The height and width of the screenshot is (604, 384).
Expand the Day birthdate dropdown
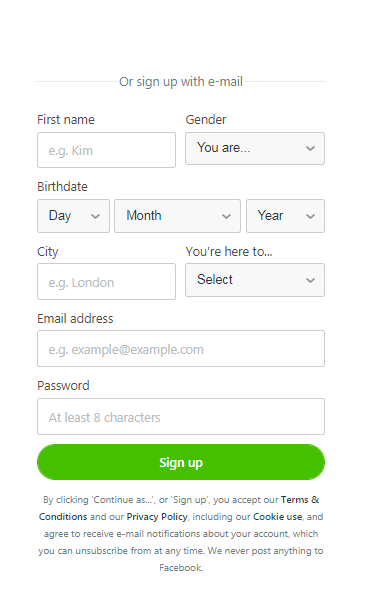coord(73,216)
